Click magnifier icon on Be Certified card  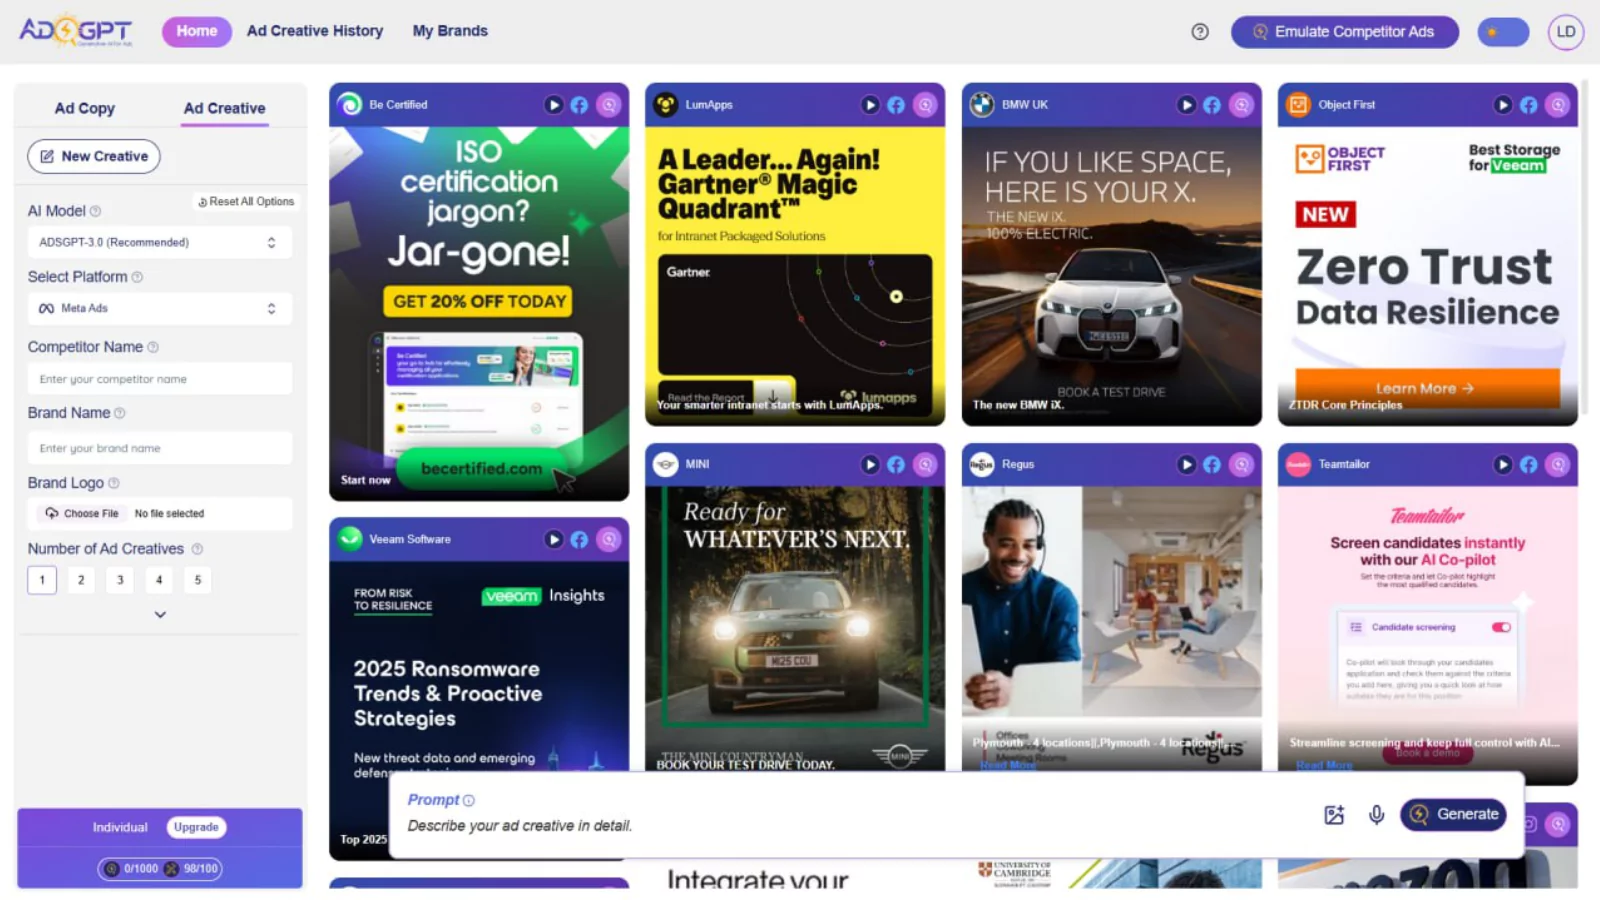(608, 105)
